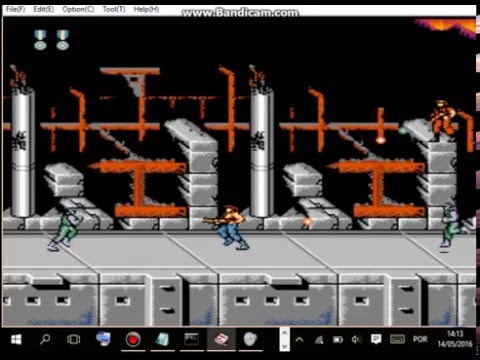Open the Wi-Fi network tray icon
Viewport: 480px width, 360px height.
coord(319,340)
